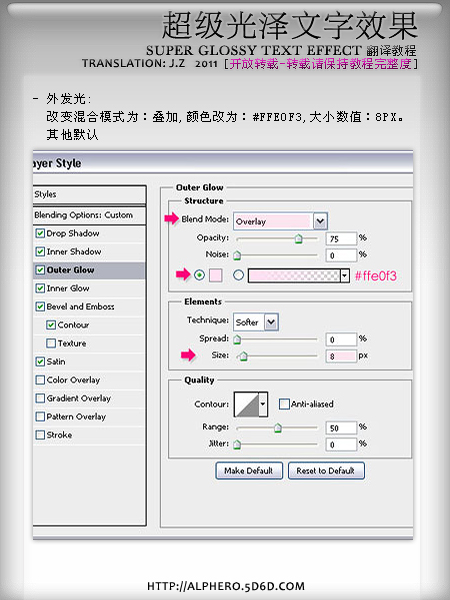This screenshot has height=600, width=450.
Task: Enable the Stroke checkbox
Action: tap(40, 435)
